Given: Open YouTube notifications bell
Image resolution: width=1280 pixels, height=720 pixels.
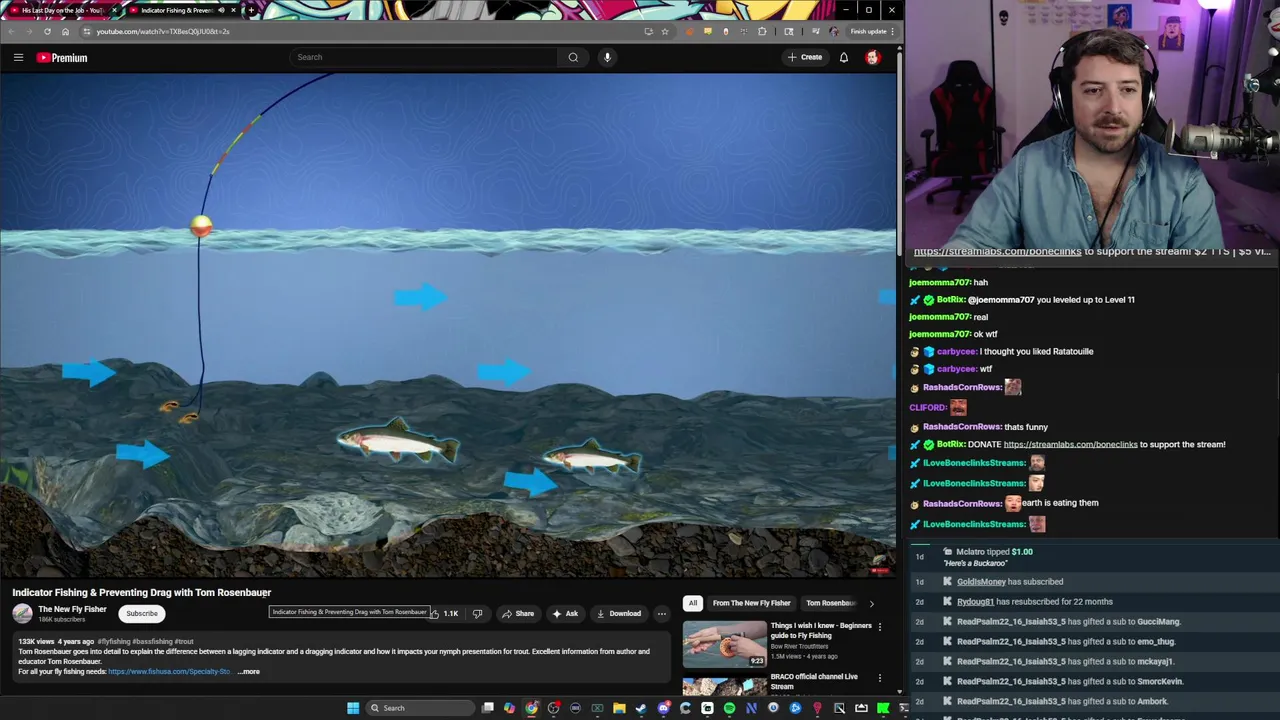Looking at the screenshot, I should click(844, 57).
